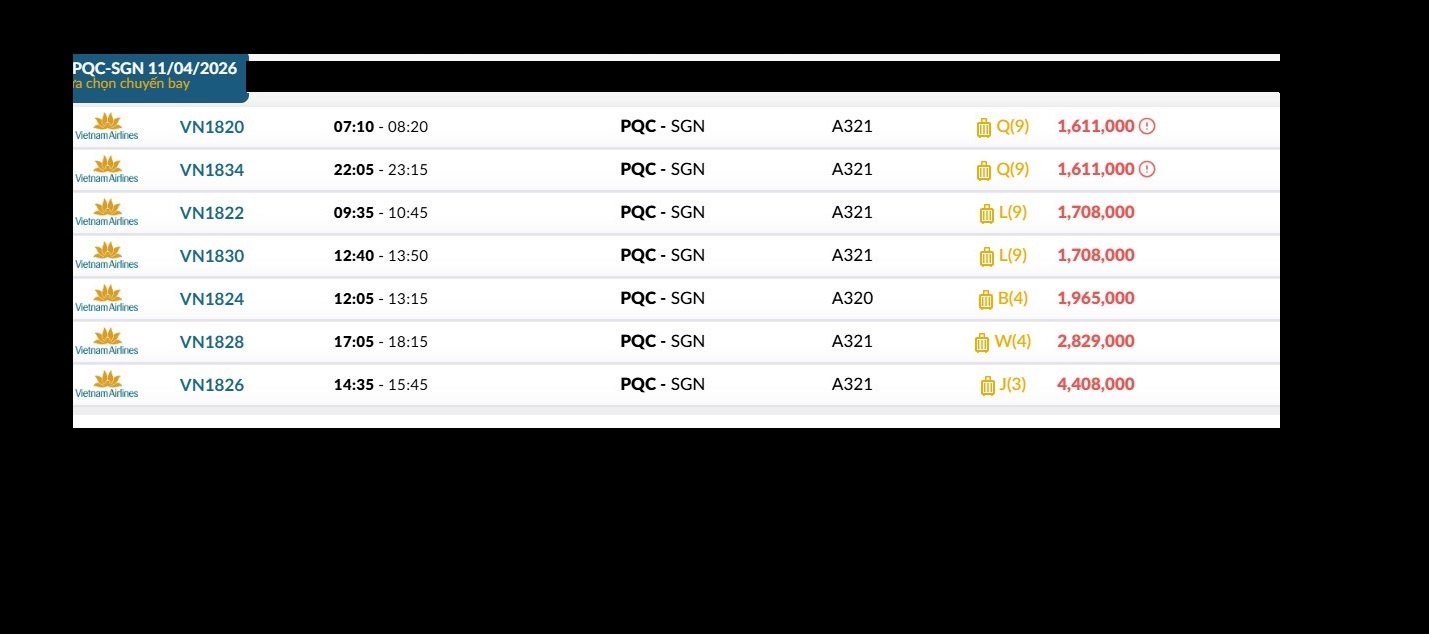Click fare class Q(9) on VN1834 row
Screen dimensions: 1429x634
coord(1012,169)
